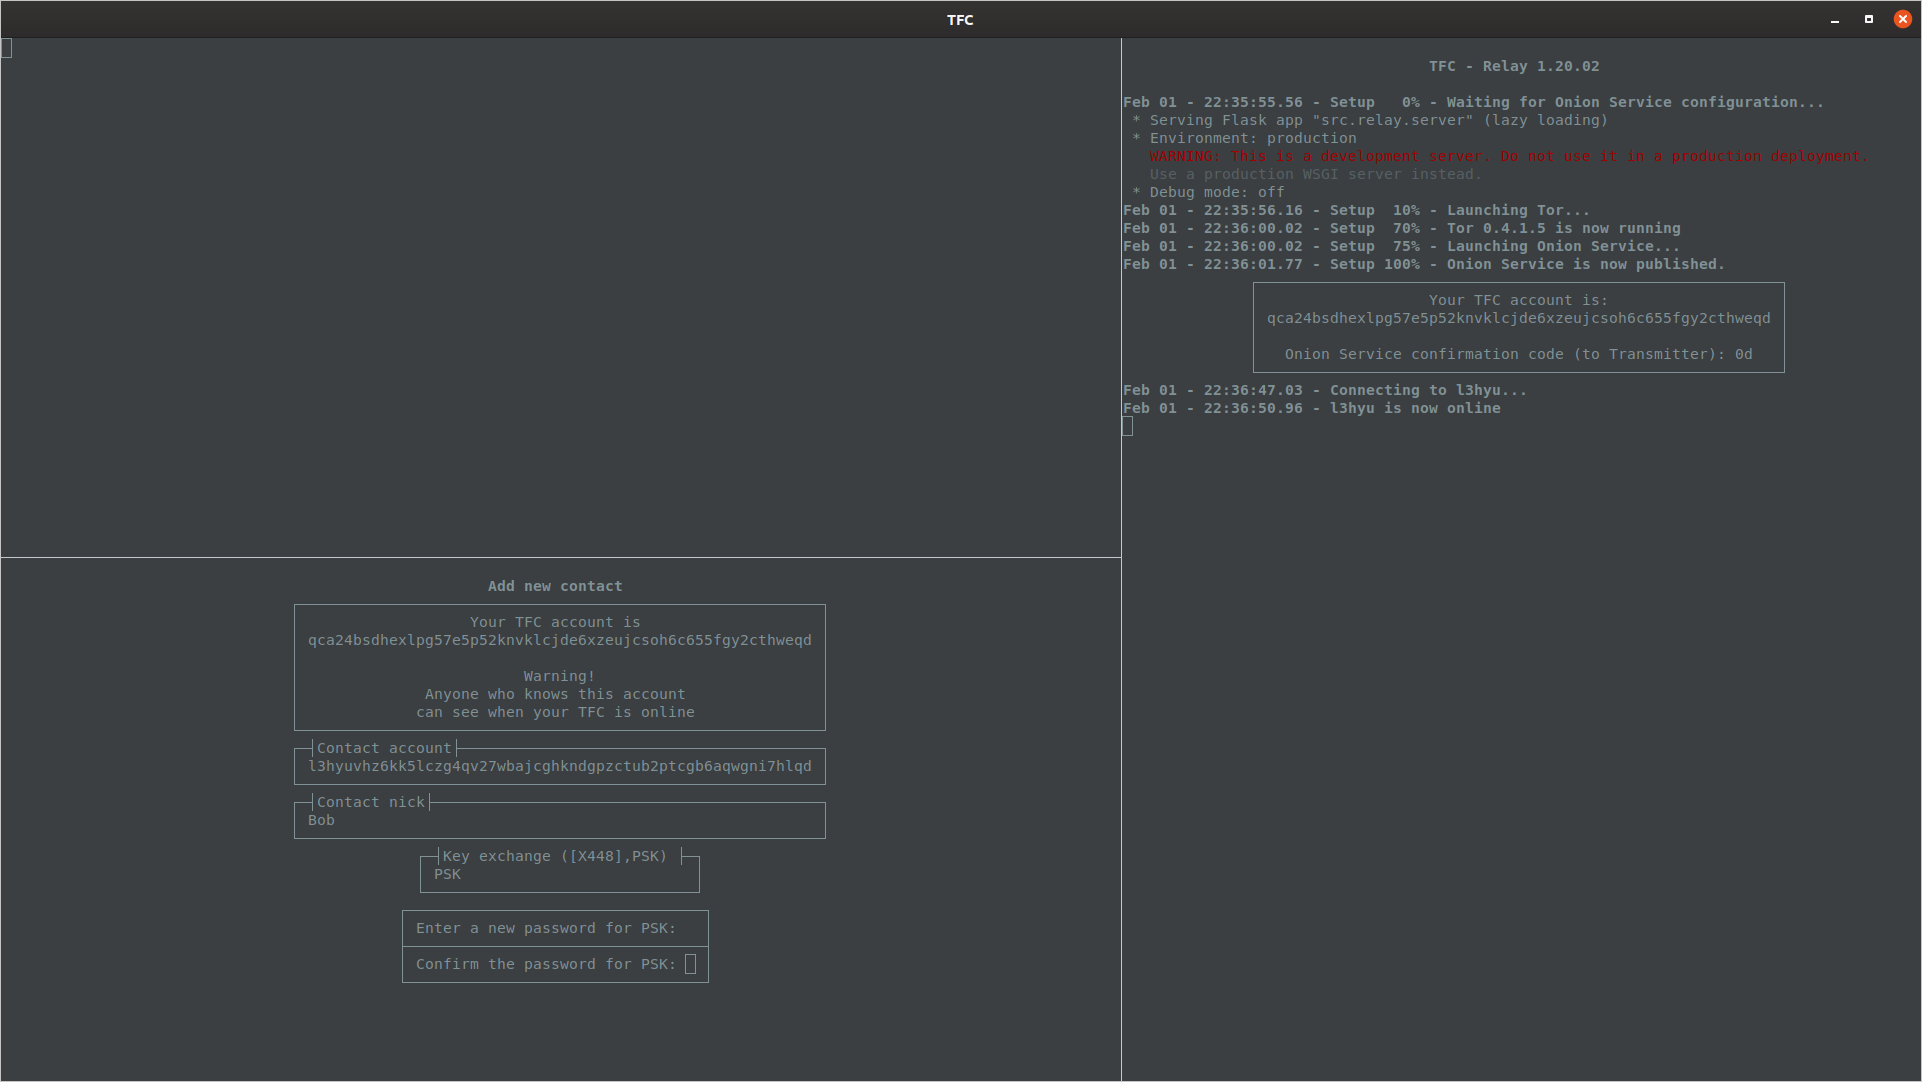Click the Key exchange field showing PSK
This screenshot has width=1922, height=1082.
(559, 874)
